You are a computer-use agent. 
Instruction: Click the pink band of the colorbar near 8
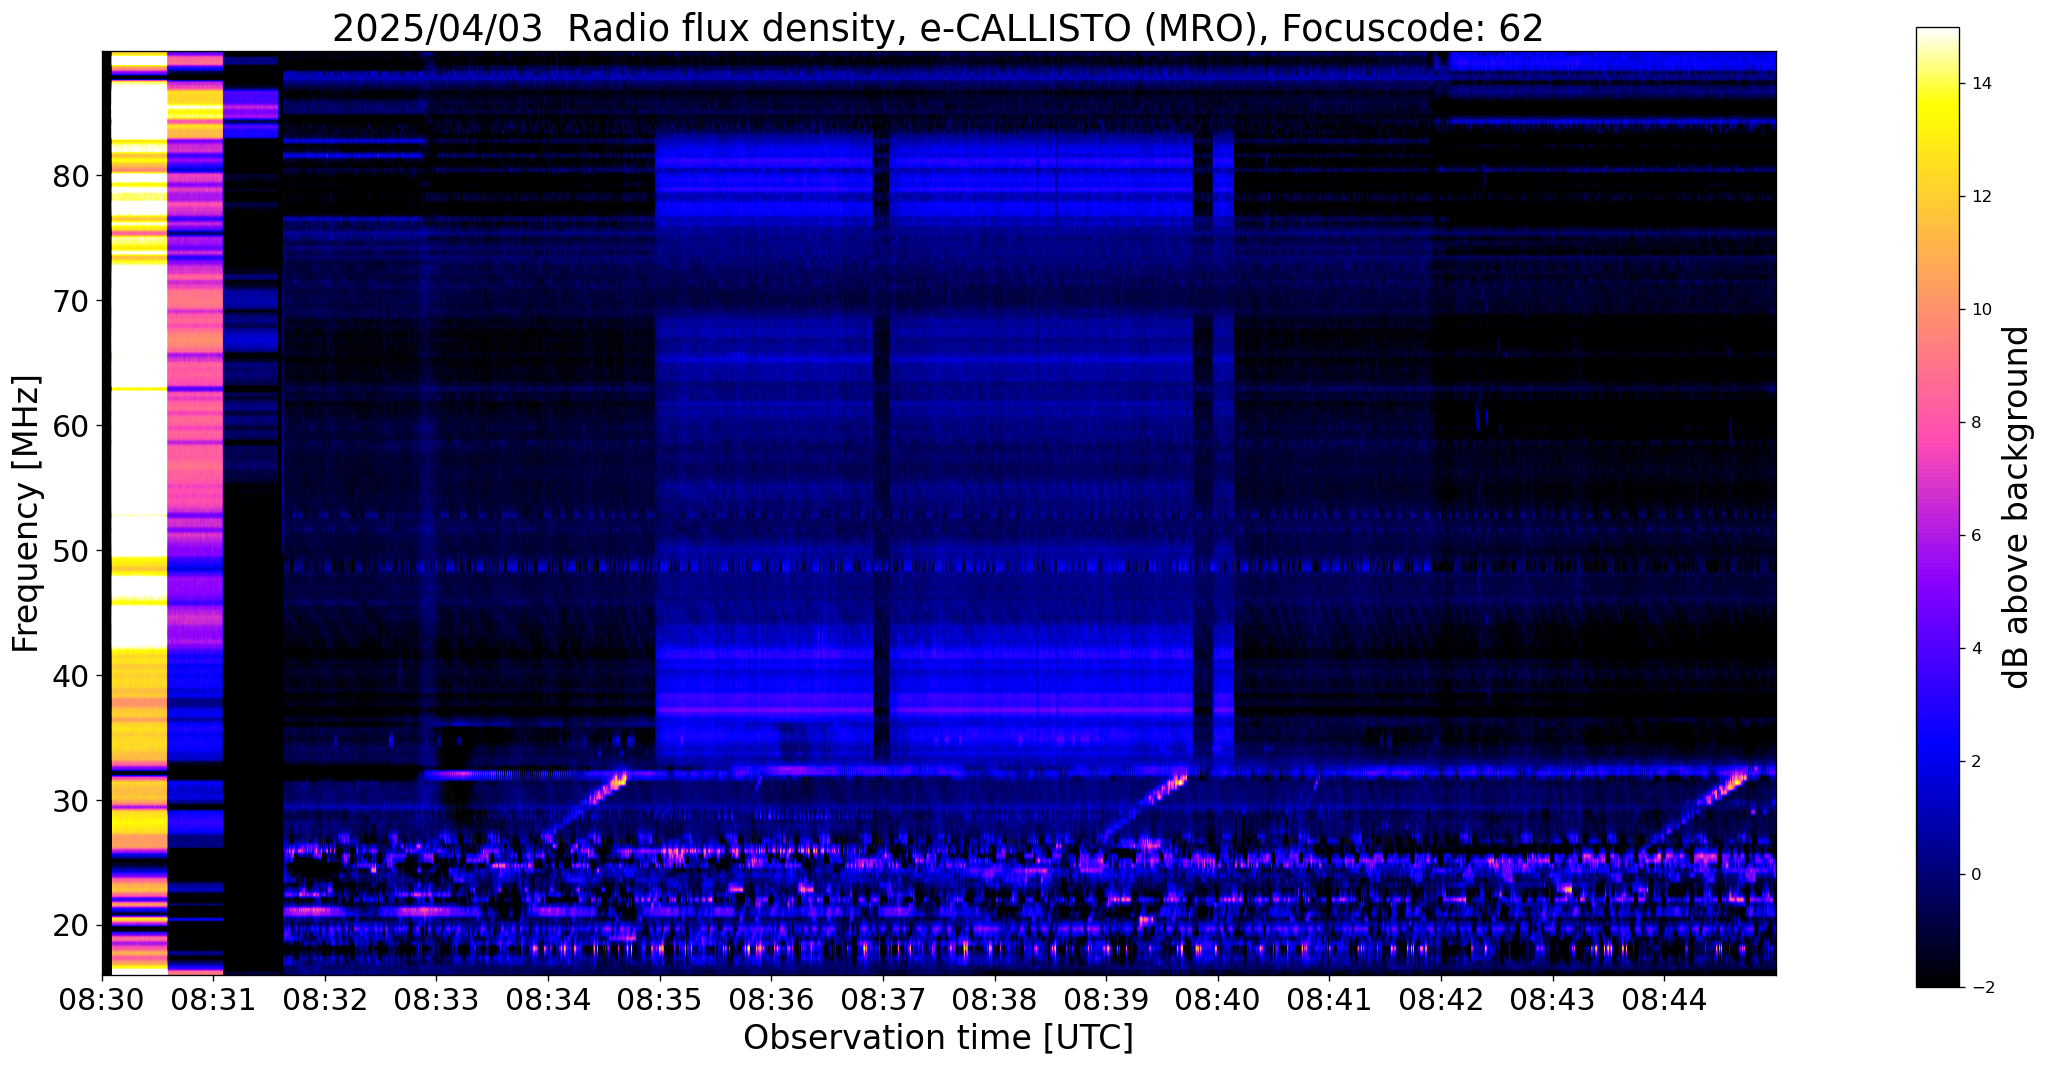1938,423
